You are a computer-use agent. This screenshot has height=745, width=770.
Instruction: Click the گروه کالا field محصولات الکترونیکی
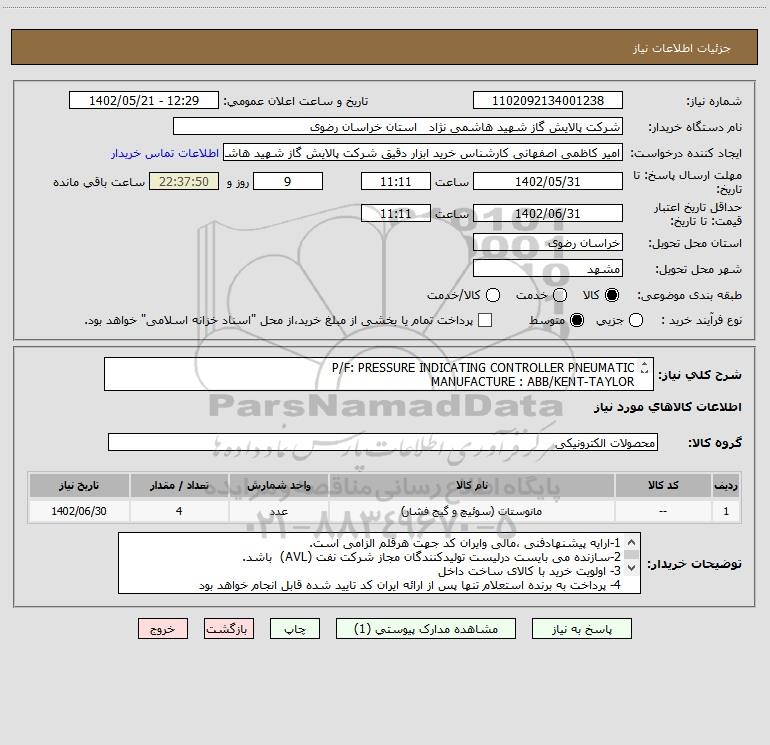pos(383,442)
